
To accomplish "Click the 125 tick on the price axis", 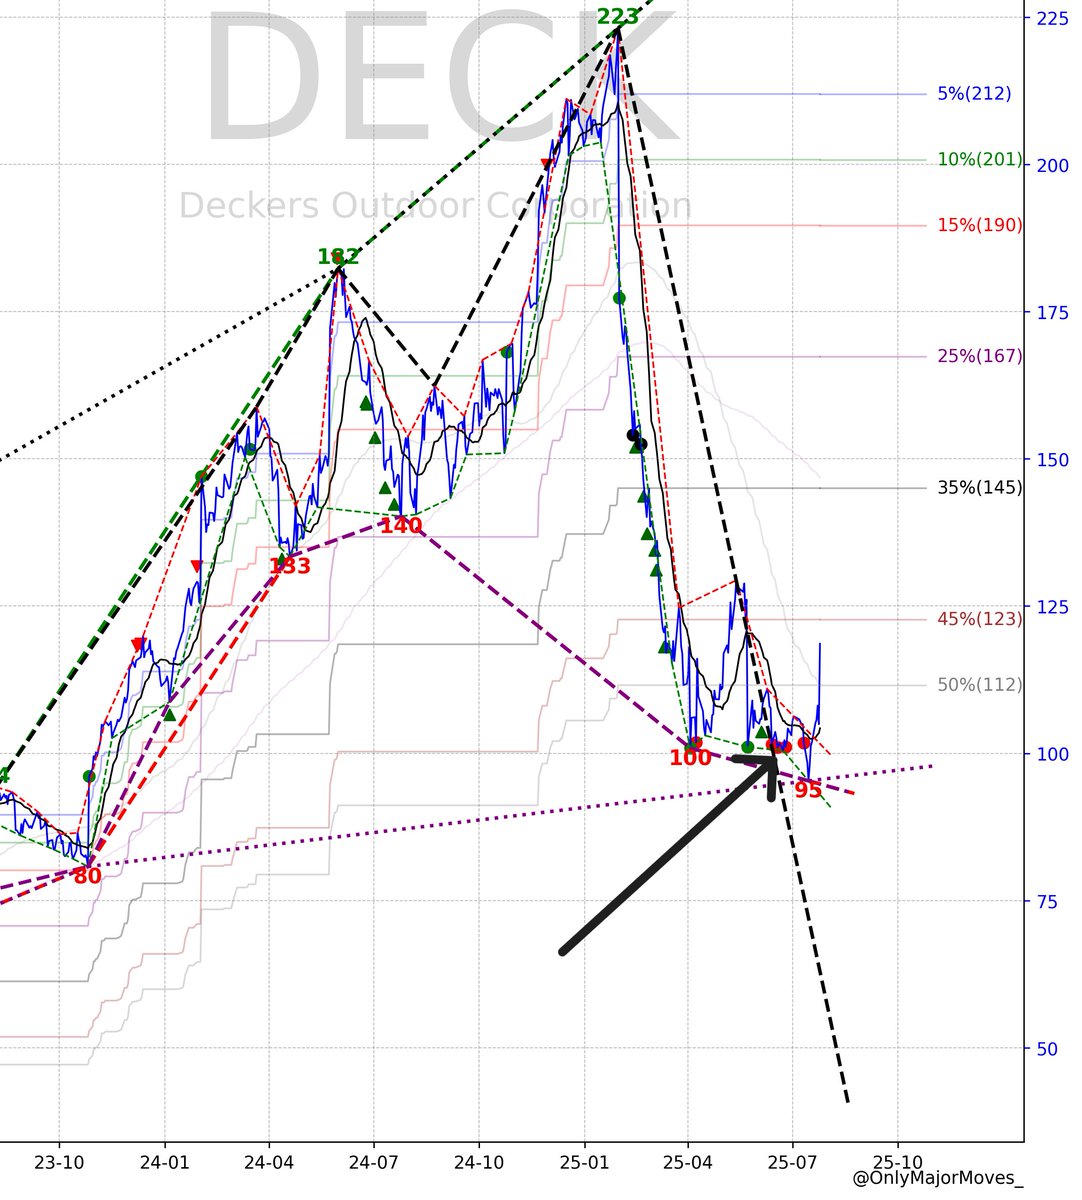I will pos(1053,606).
